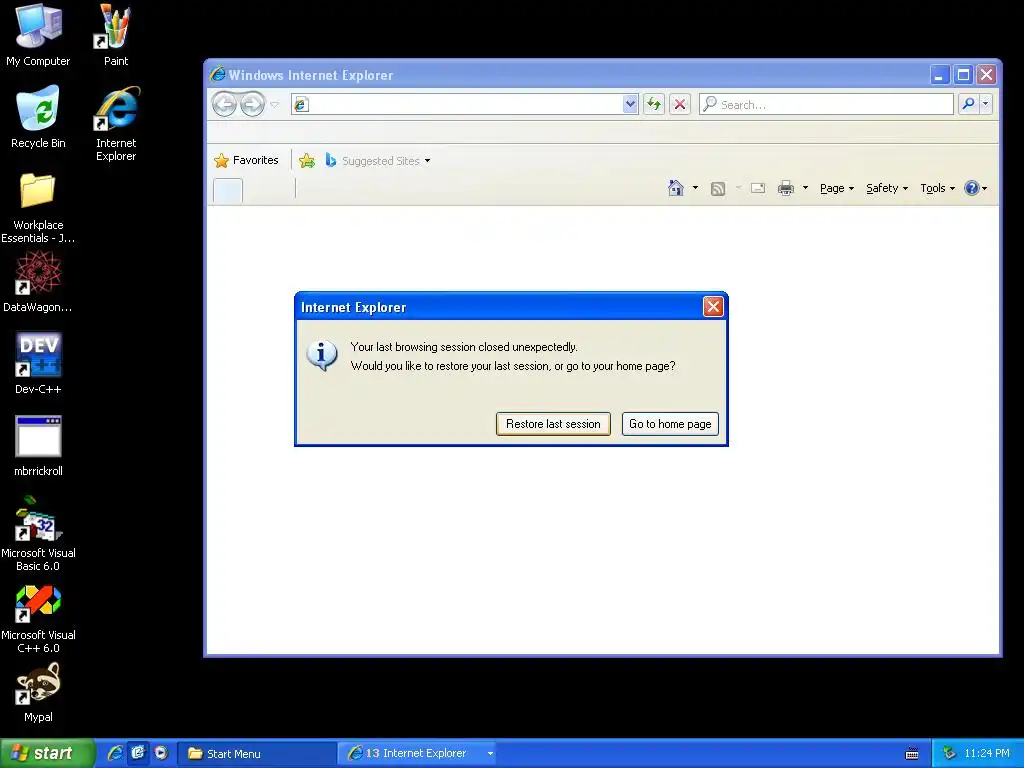
Task: Open the Tools menu
Action: click(x=937, y=188)
